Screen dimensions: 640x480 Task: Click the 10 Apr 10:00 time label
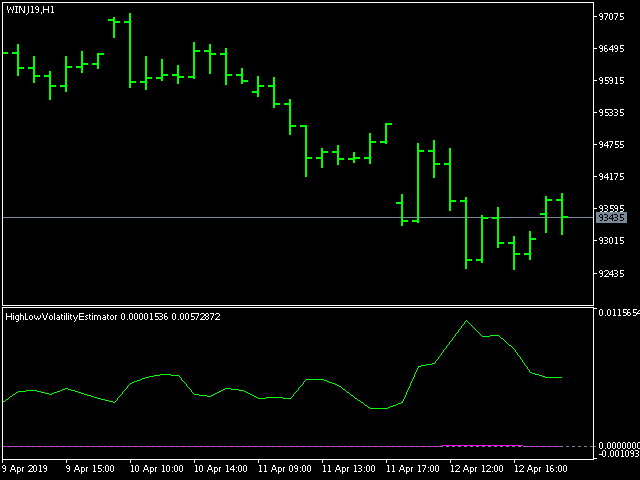point(156,469)
